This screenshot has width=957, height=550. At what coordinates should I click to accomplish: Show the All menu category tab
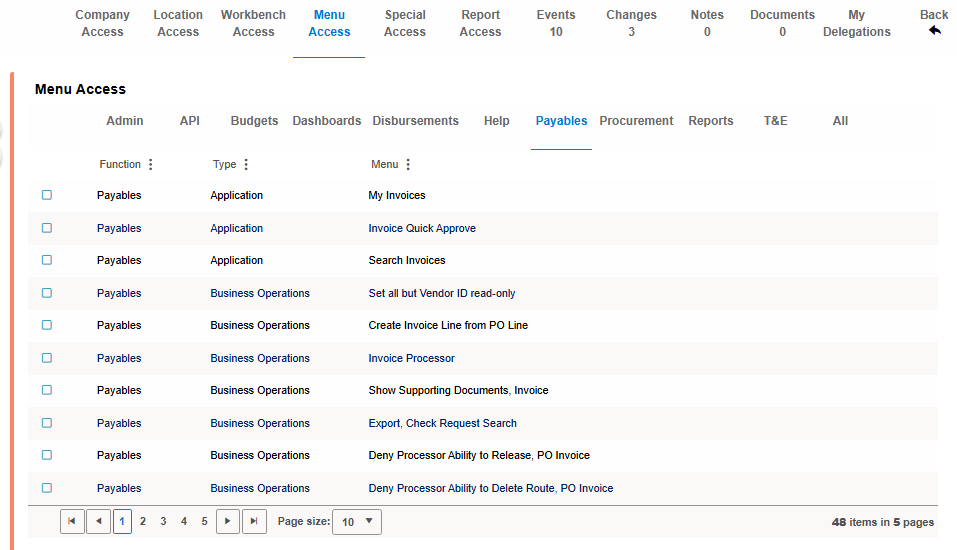point(840,121)
